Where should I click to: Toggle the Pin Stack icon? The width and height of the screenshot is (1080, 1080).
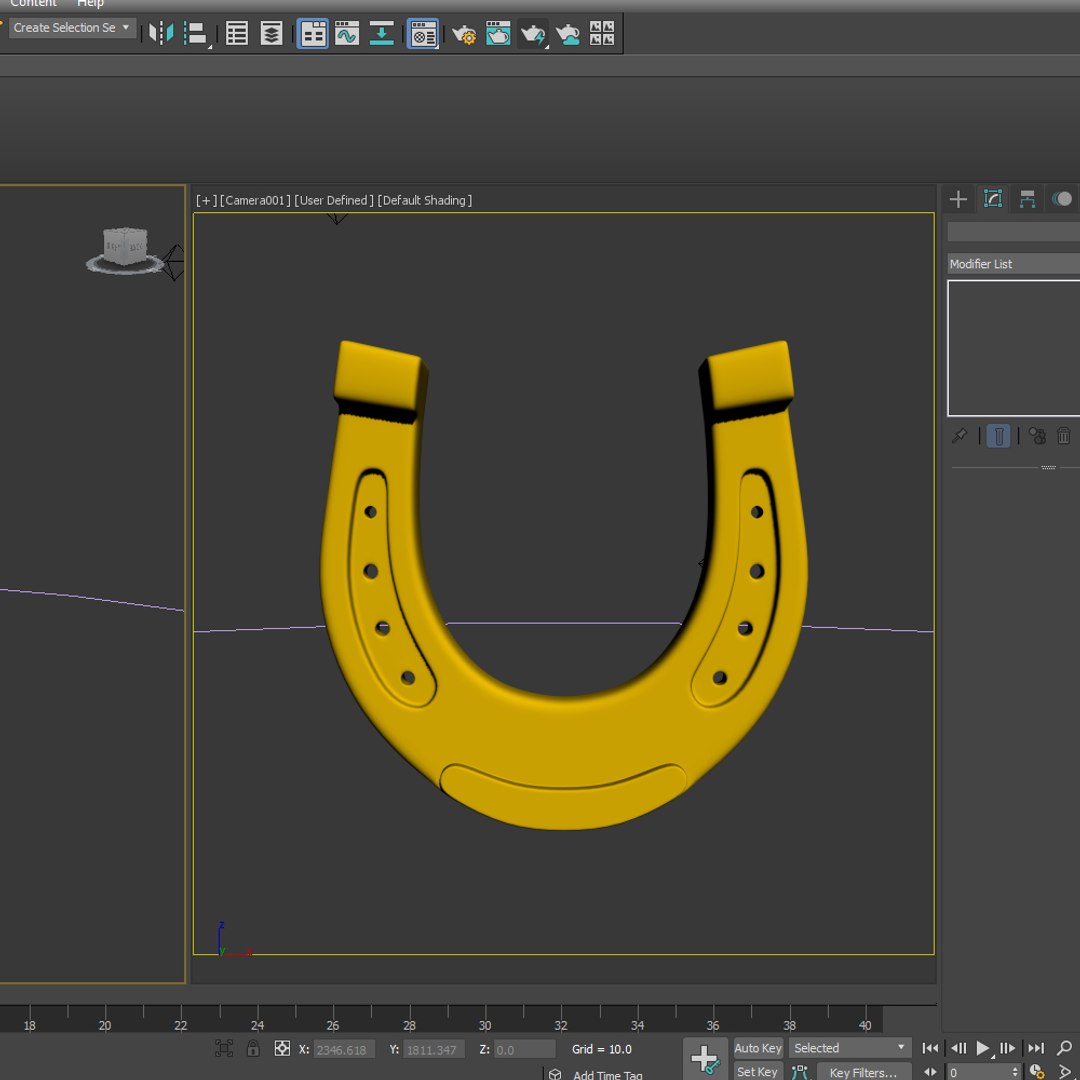959,435
